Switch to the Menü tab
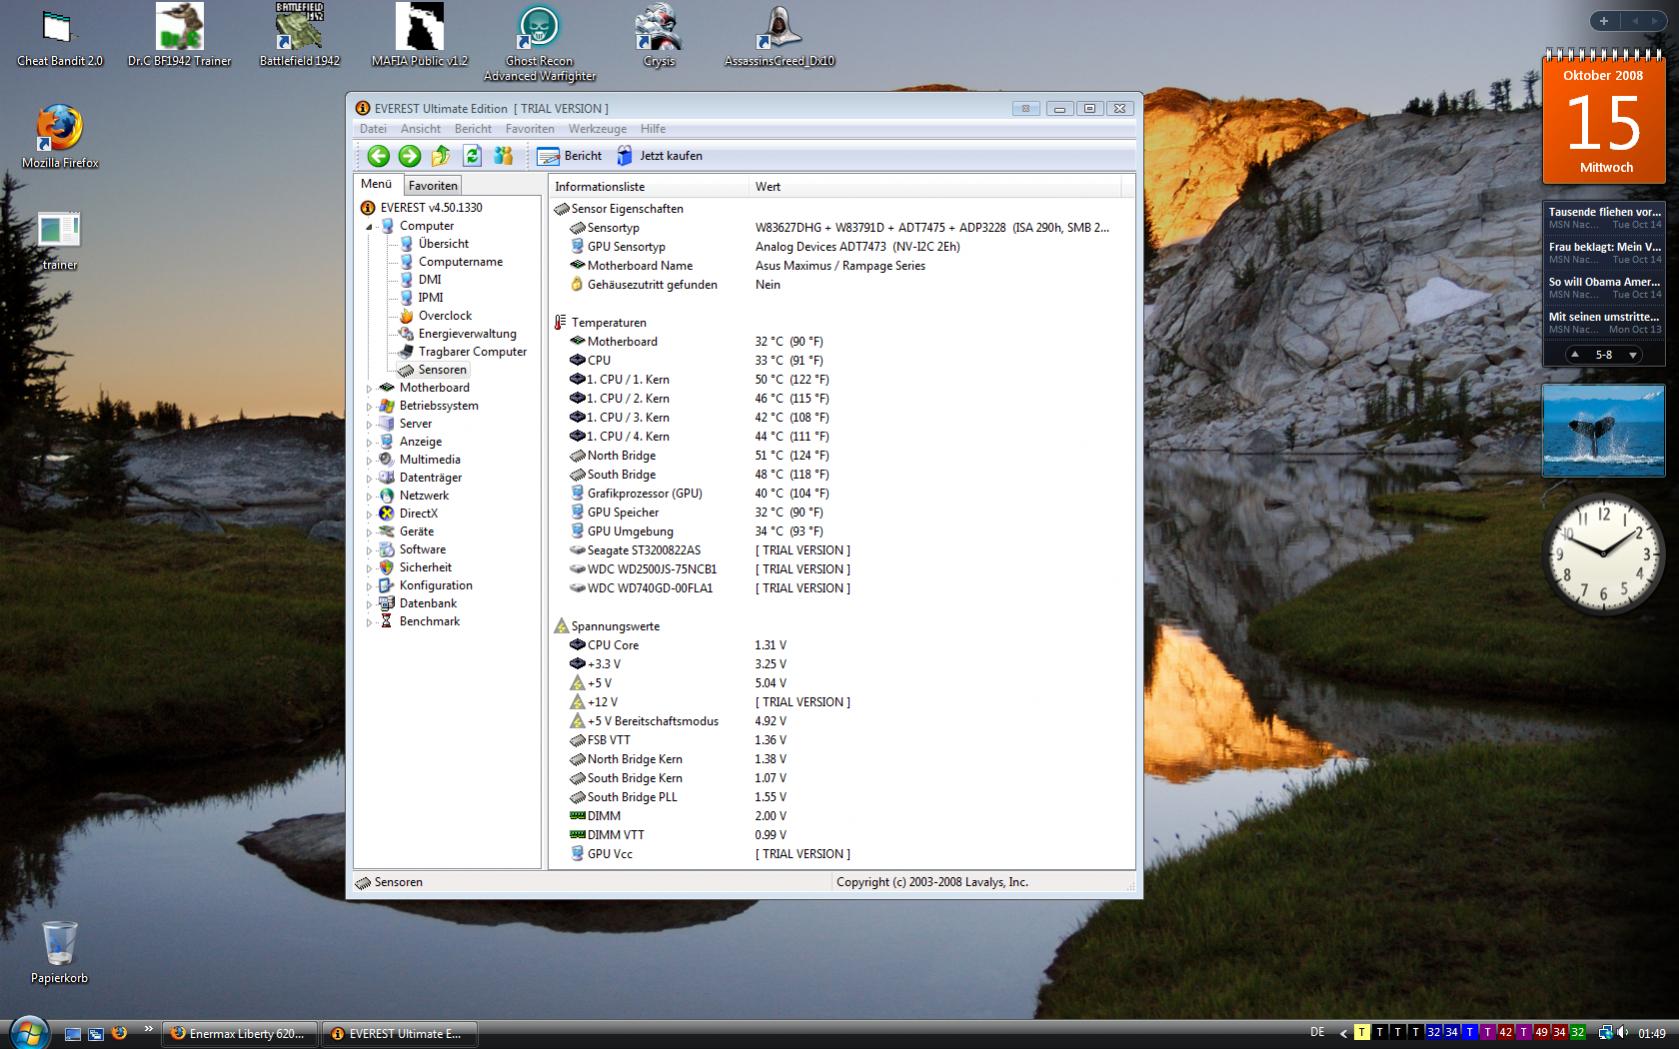Screen dimensions: 1679x1049 tap(377, 184)
